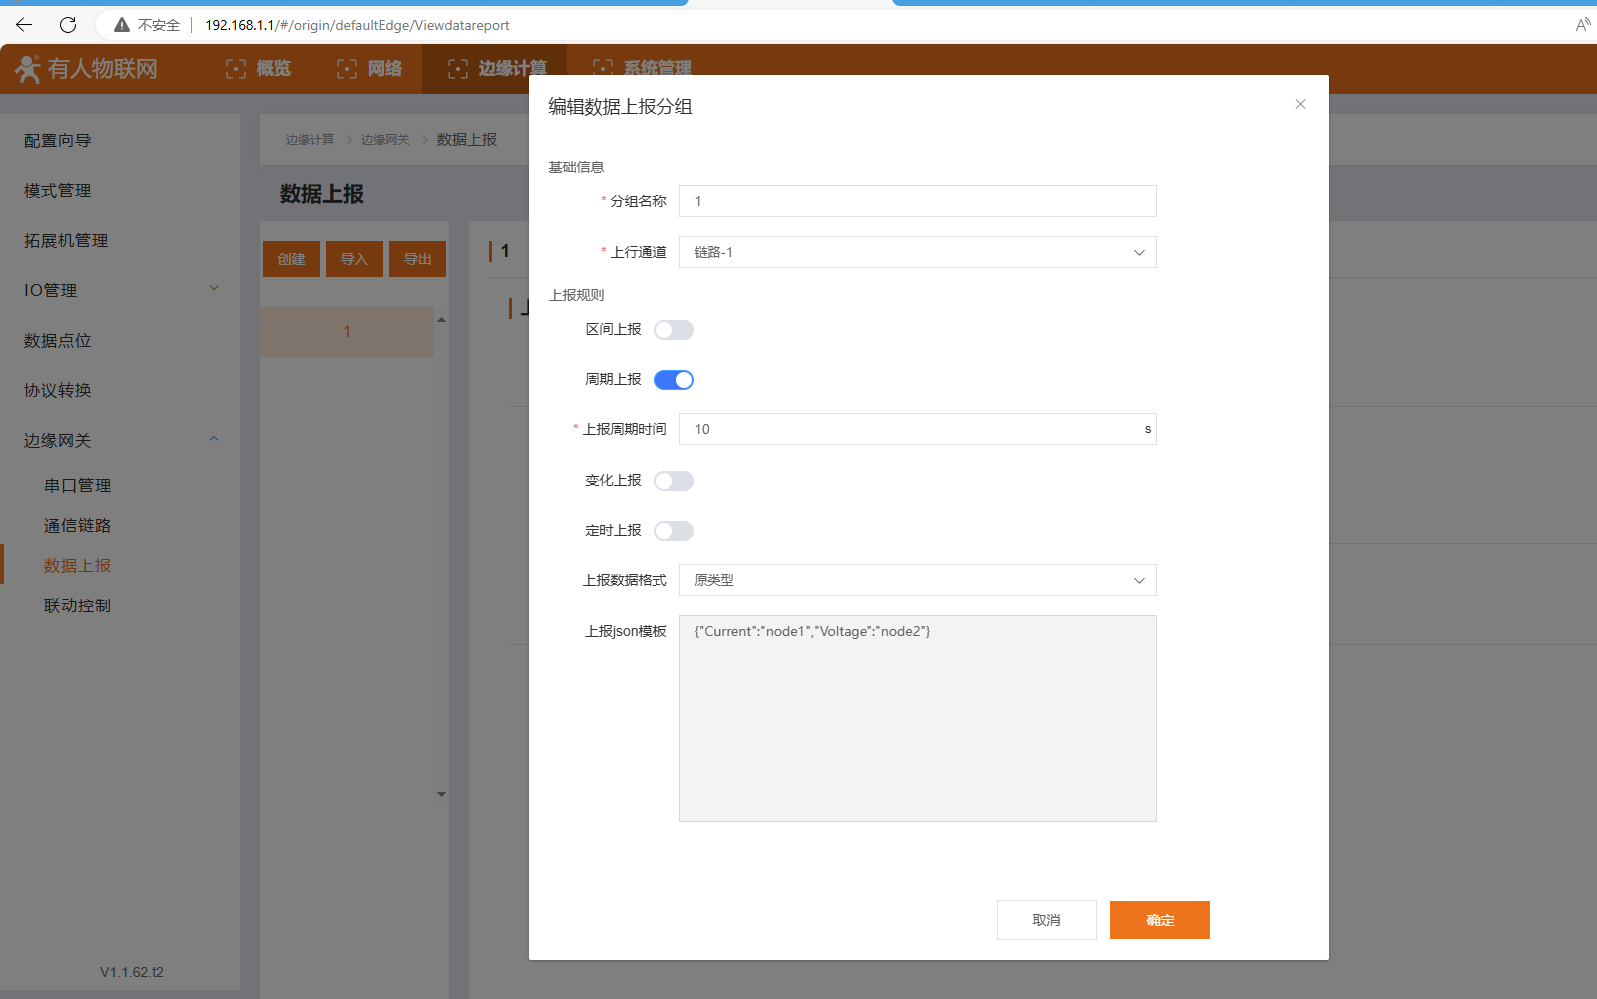Disable the 周期上报 toggle
This screenshot has height=999, width=1597.
673,380
